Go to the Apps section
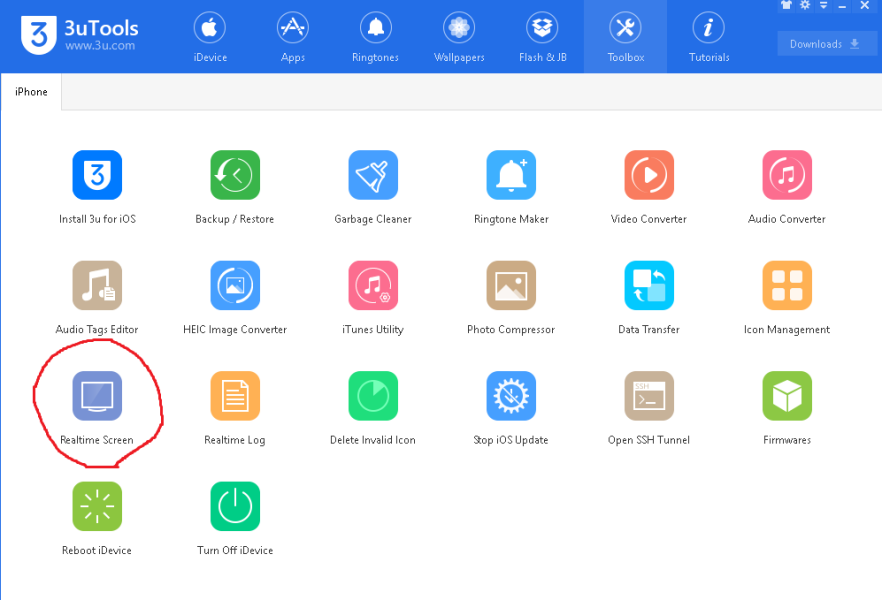Viewport: 882px width, 600px height. 292,37
